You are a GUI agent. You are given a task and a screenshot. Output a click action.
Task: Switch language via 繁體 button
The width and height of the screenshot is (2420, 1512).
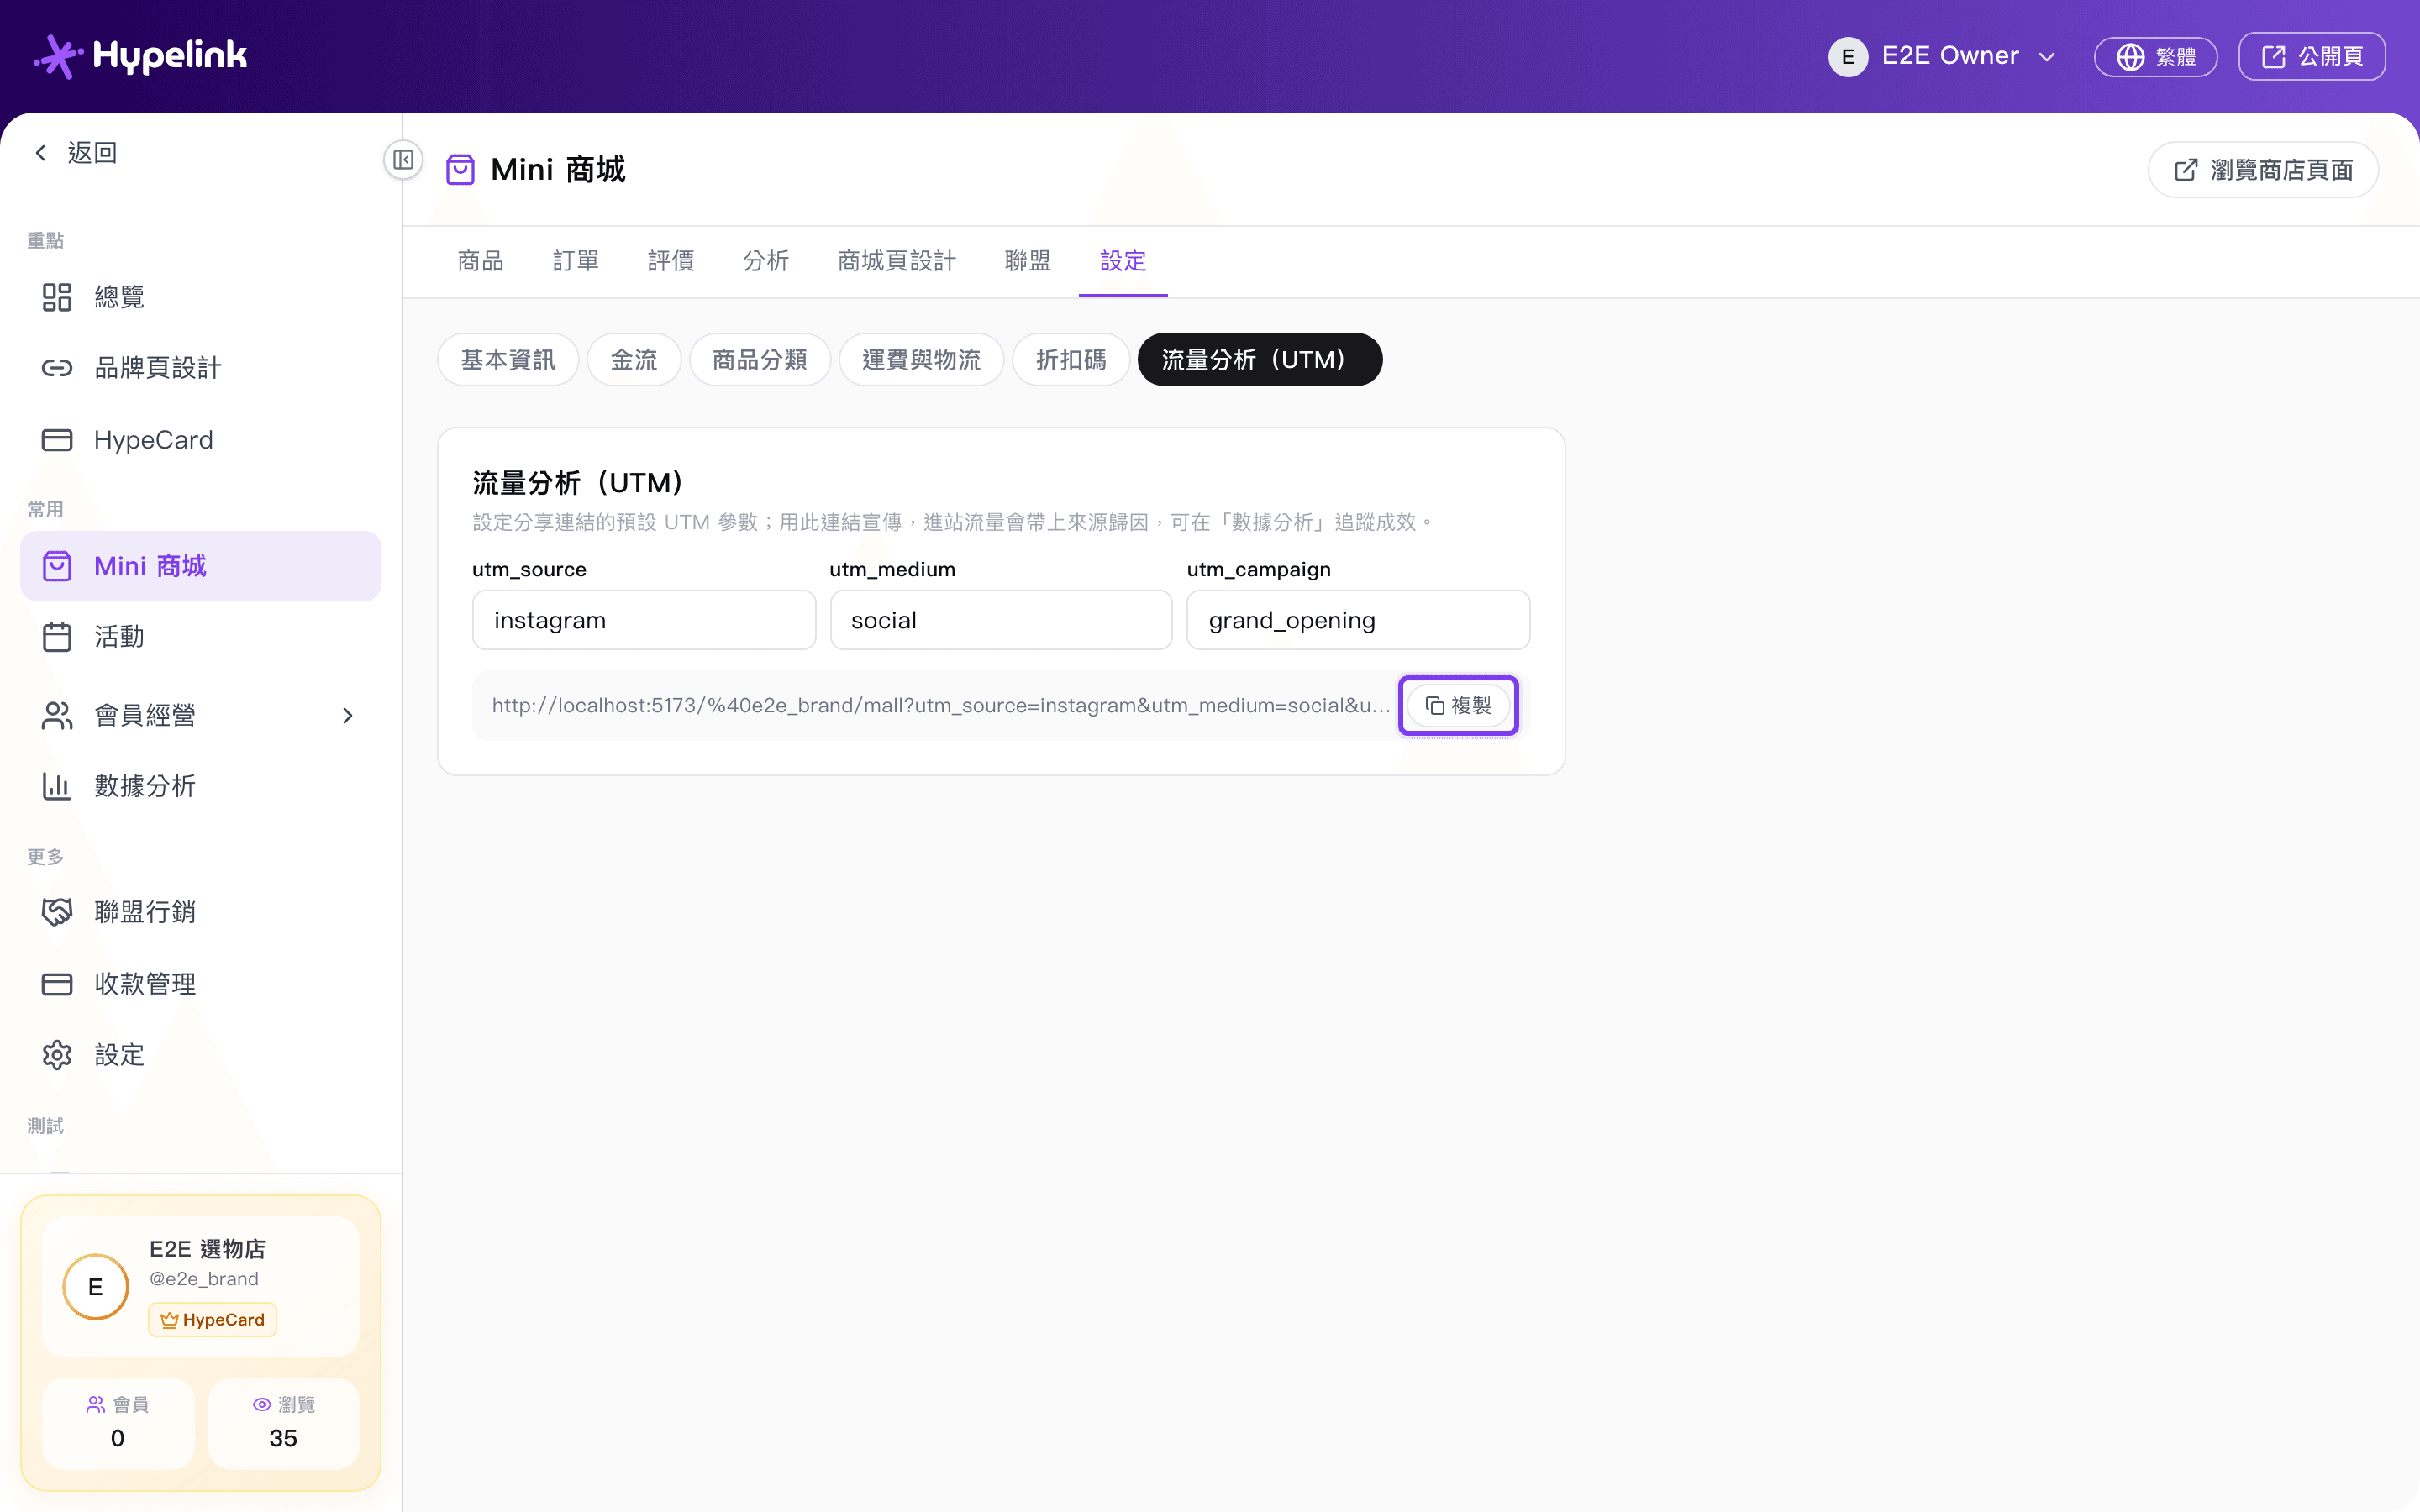coord(2156,57)
